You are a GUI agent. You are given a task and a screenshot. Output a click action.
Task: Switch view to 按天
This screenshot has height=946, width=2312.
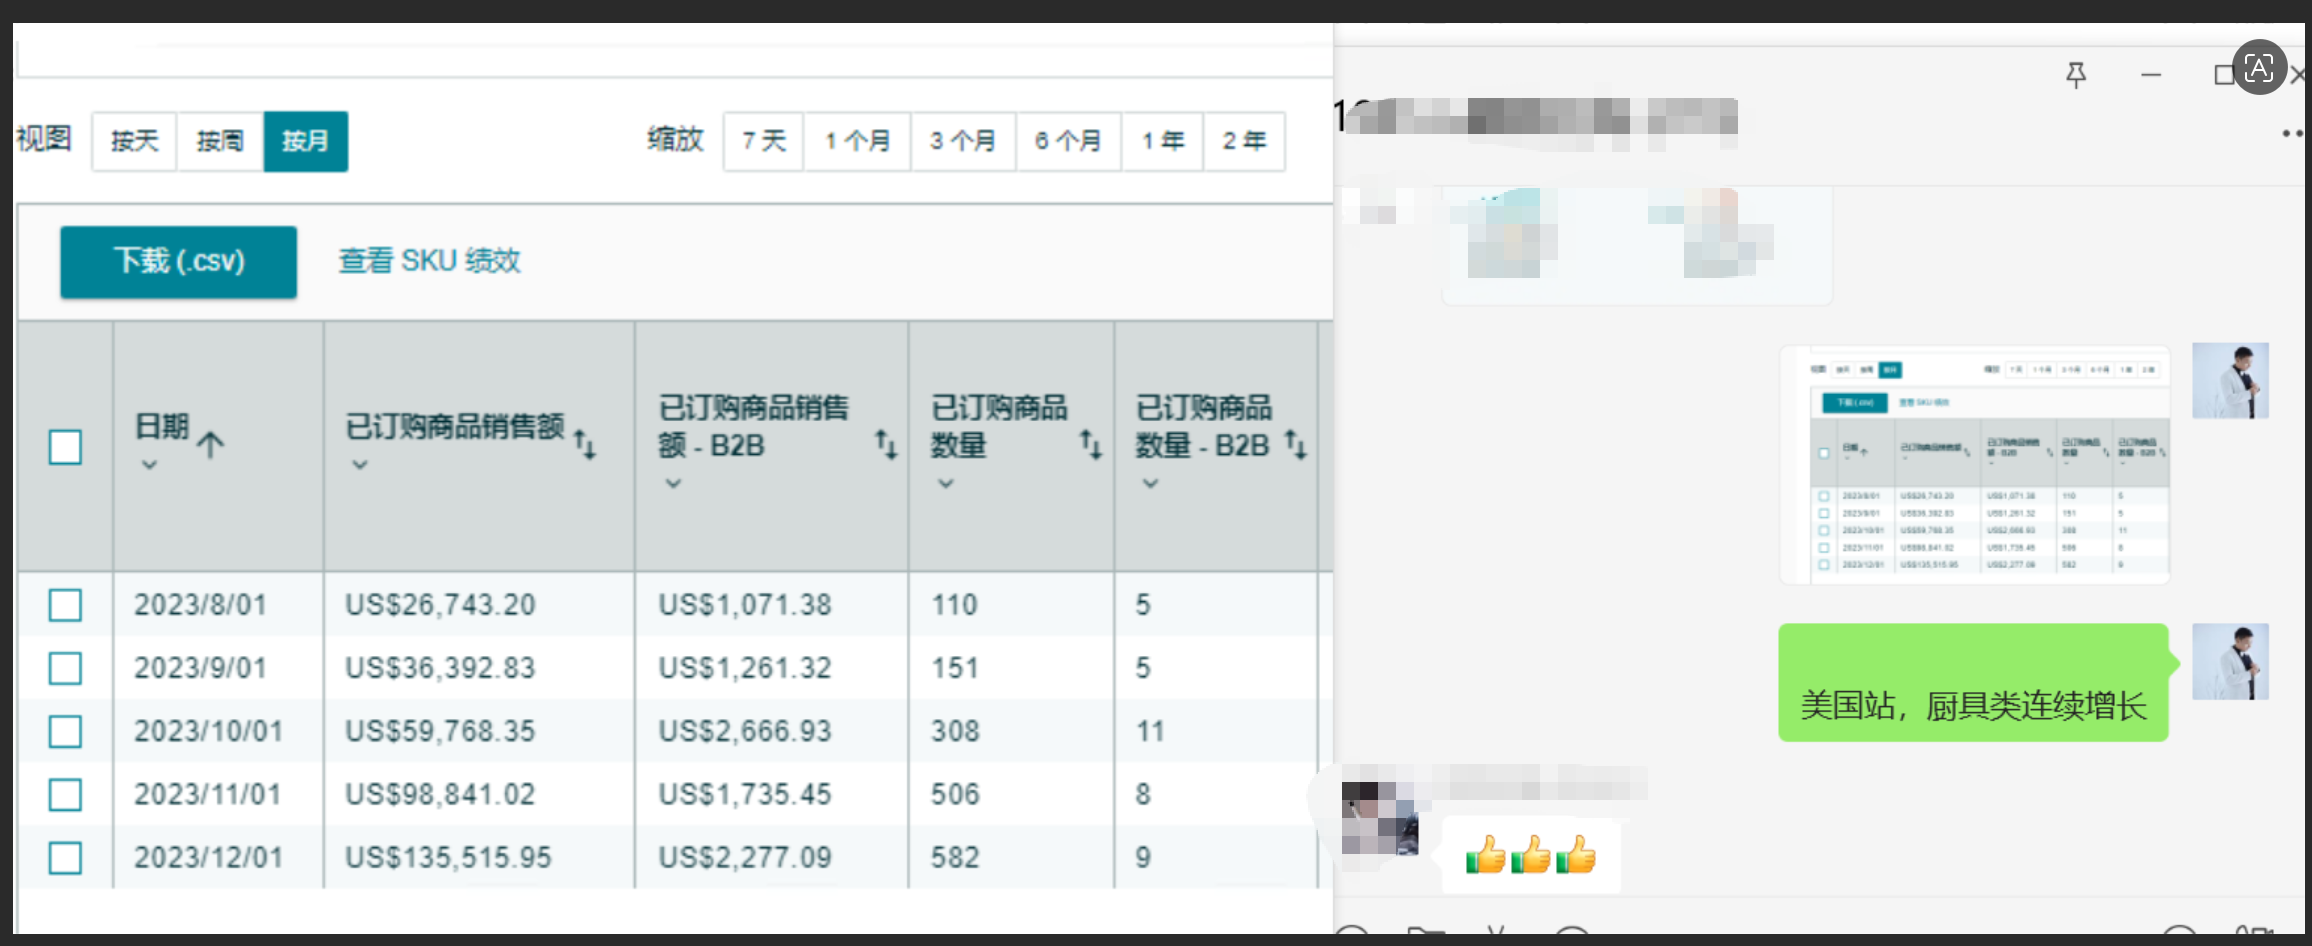(134, 141)
